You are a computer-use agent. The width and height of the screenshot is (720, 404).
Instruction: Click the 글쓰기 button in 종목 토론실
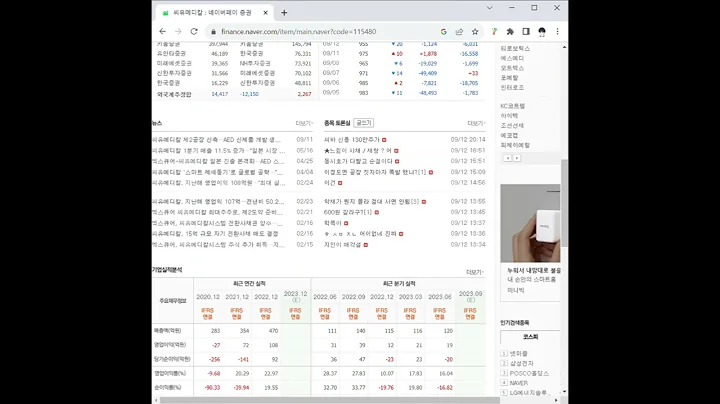click(364, 123)
